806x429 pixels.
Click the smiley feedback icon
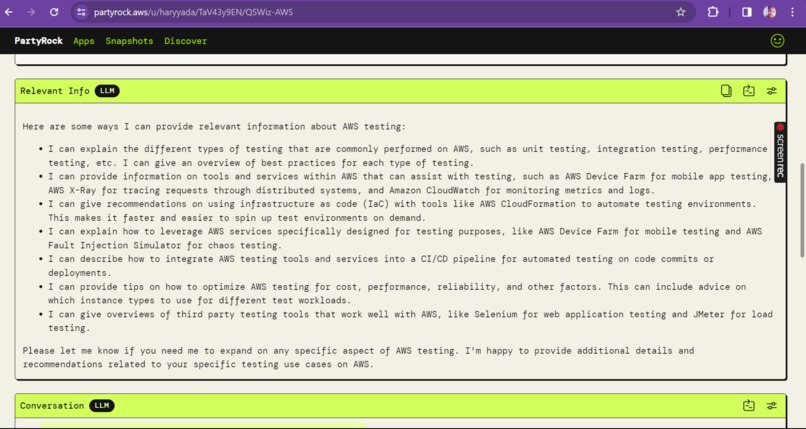[x=777, y=41]
